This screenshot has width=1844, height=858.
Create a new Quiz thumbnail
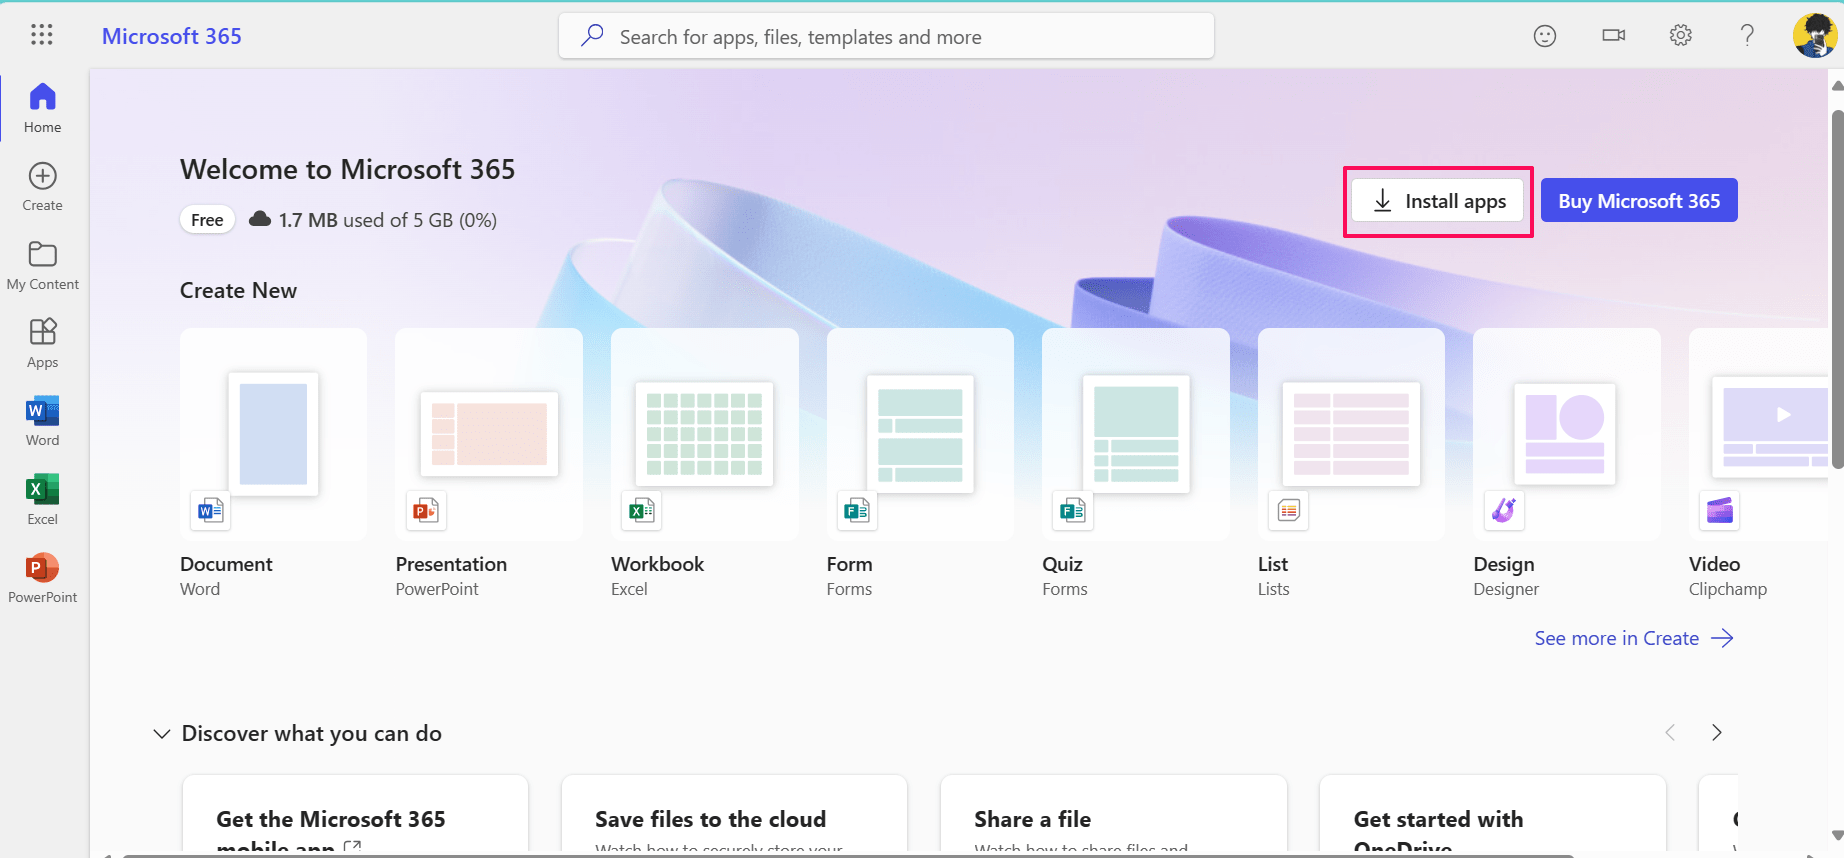tap(1136, 434)
